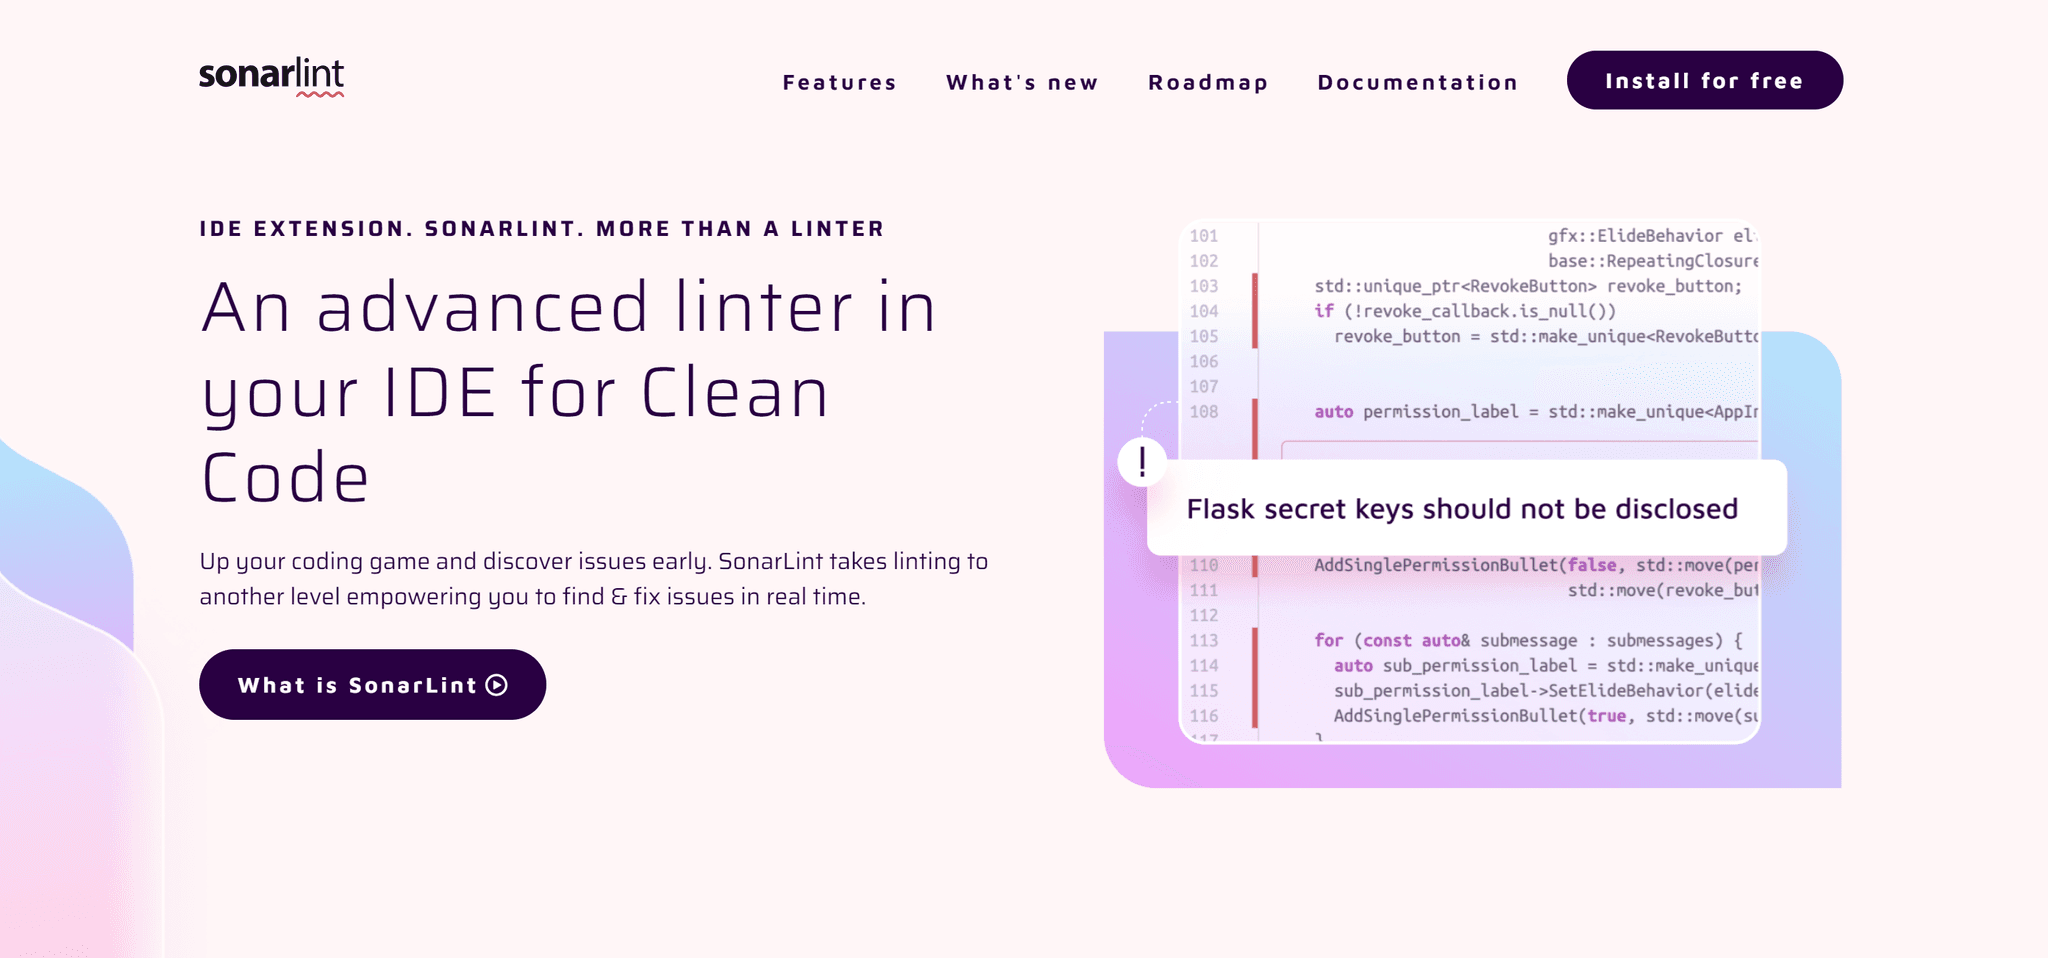Click code line number 101

pos(1204,236)
